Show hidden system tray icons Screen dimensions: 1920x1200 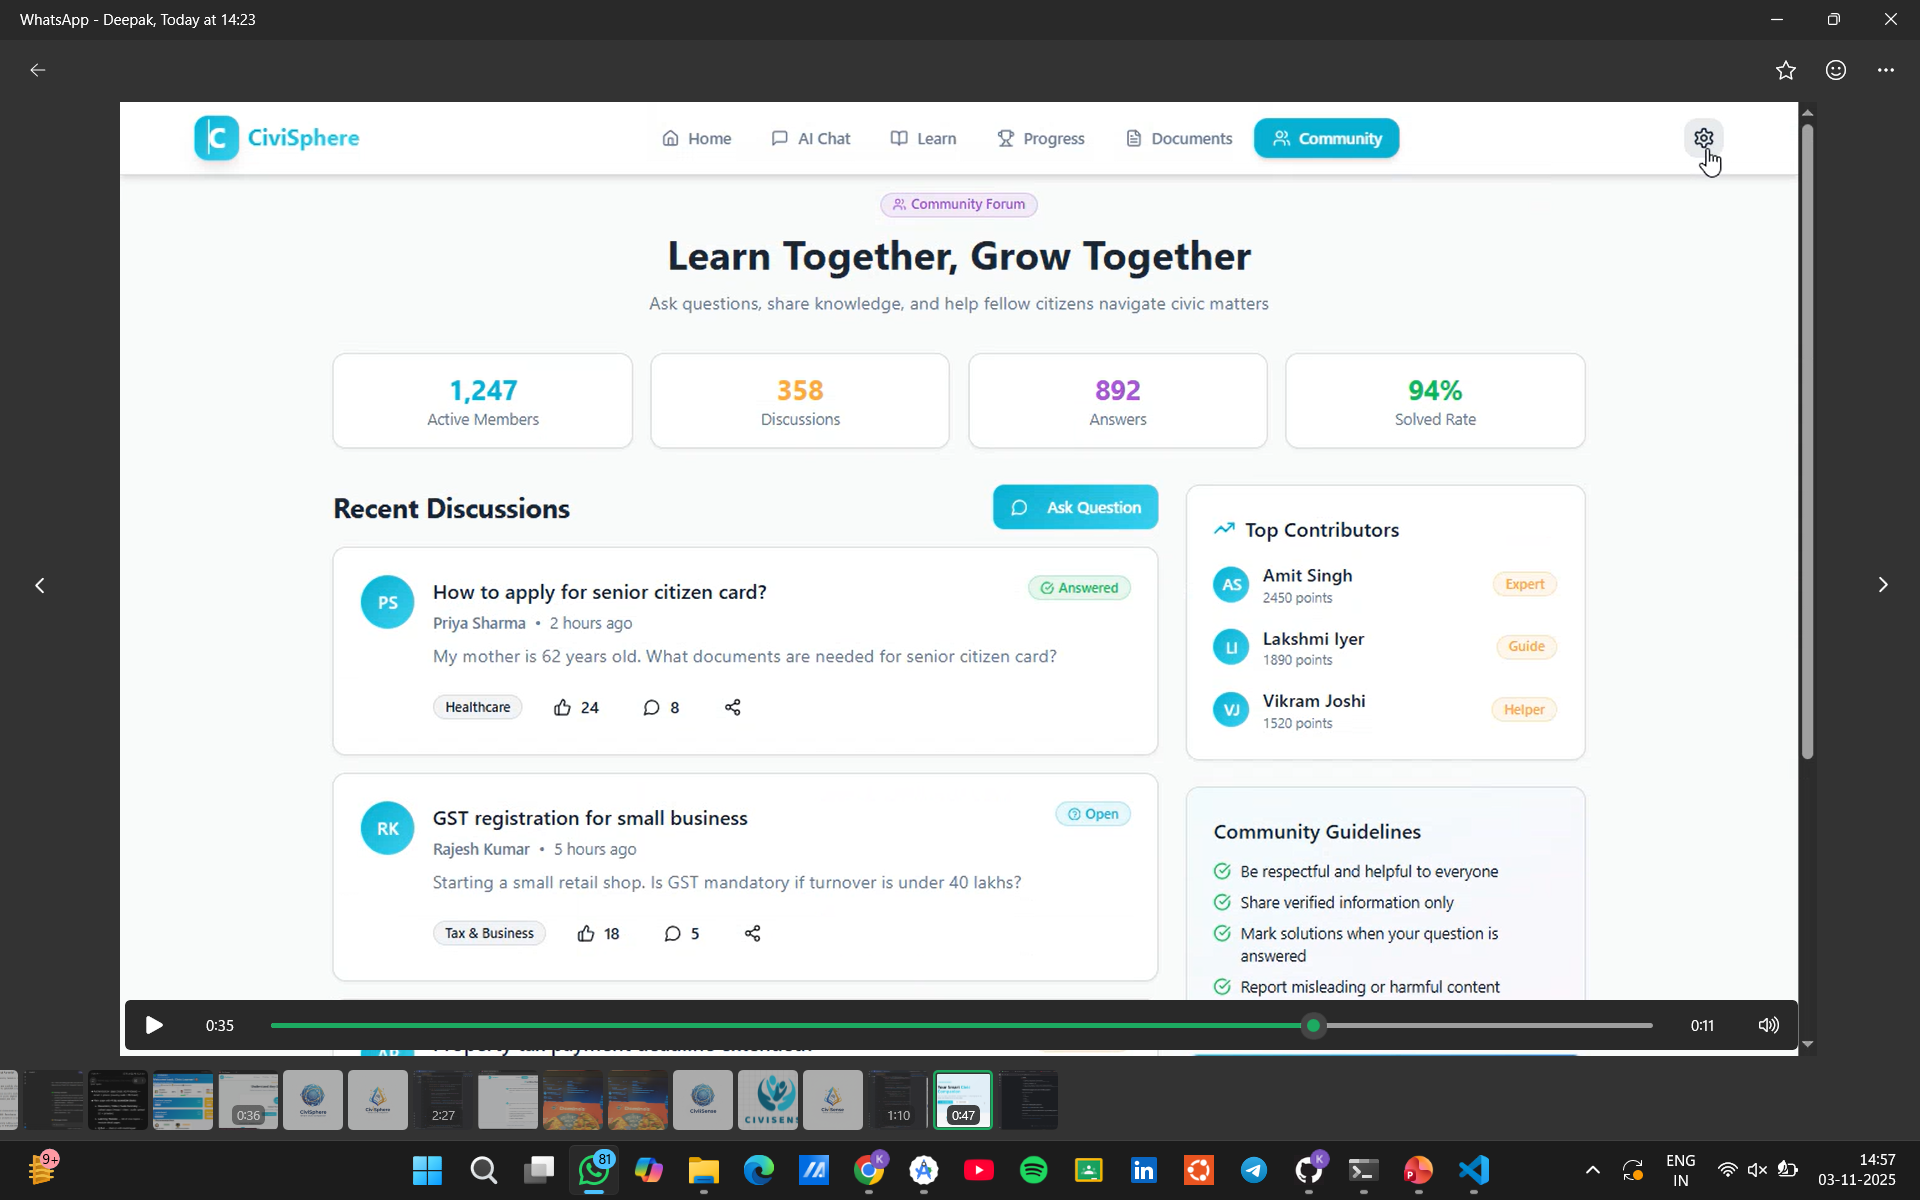[x=1592, y=1169]
